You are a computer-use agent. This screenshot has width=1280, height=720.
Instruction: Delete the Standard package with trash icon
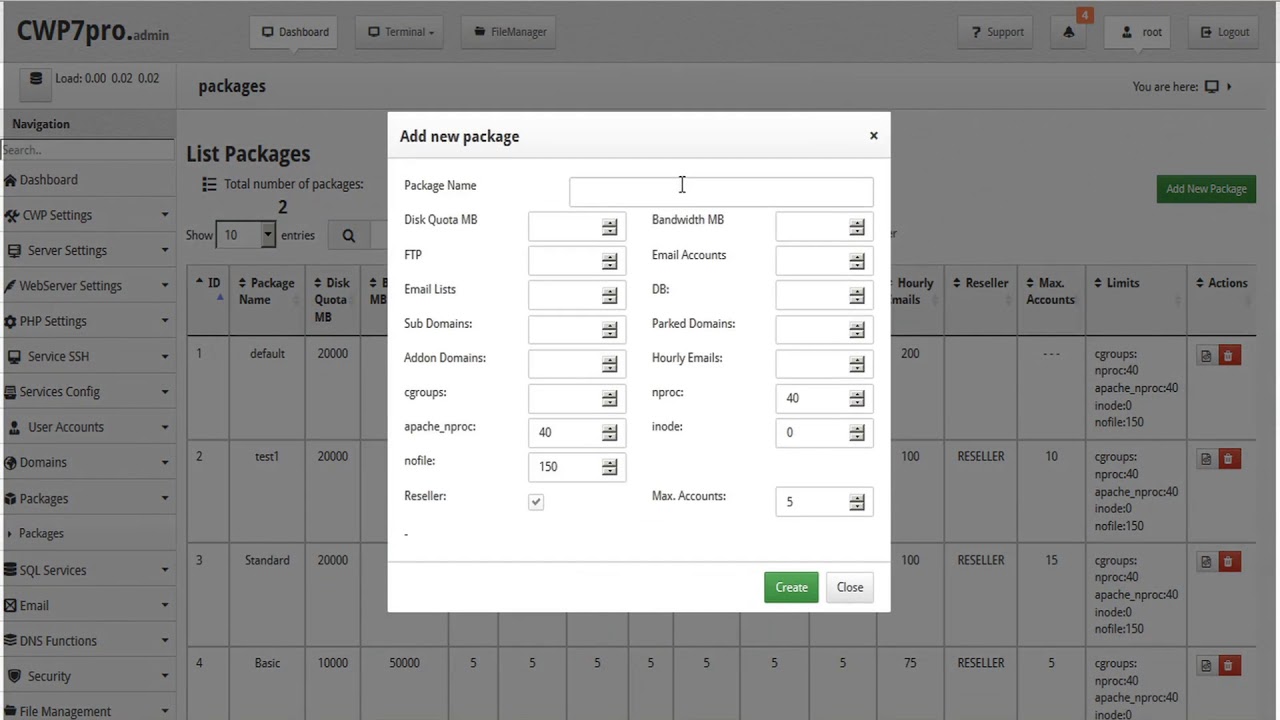click(x=1229, y=562)
